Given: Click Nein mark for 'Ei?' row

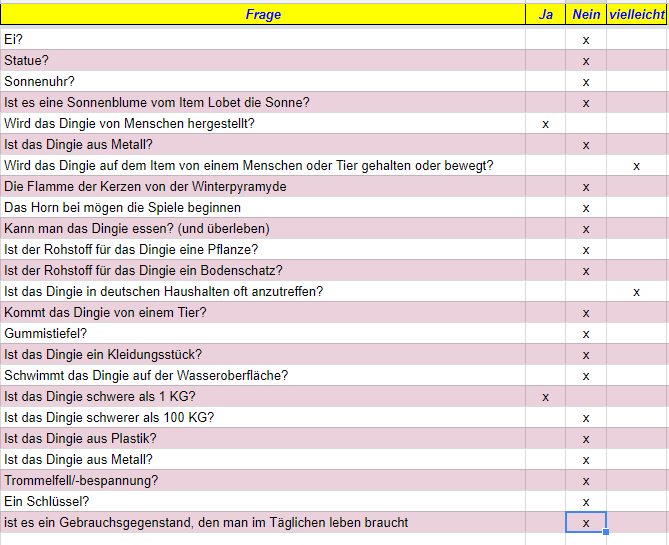Looking at the screenshot, I should pyautogui.click(x=586, y=40).
